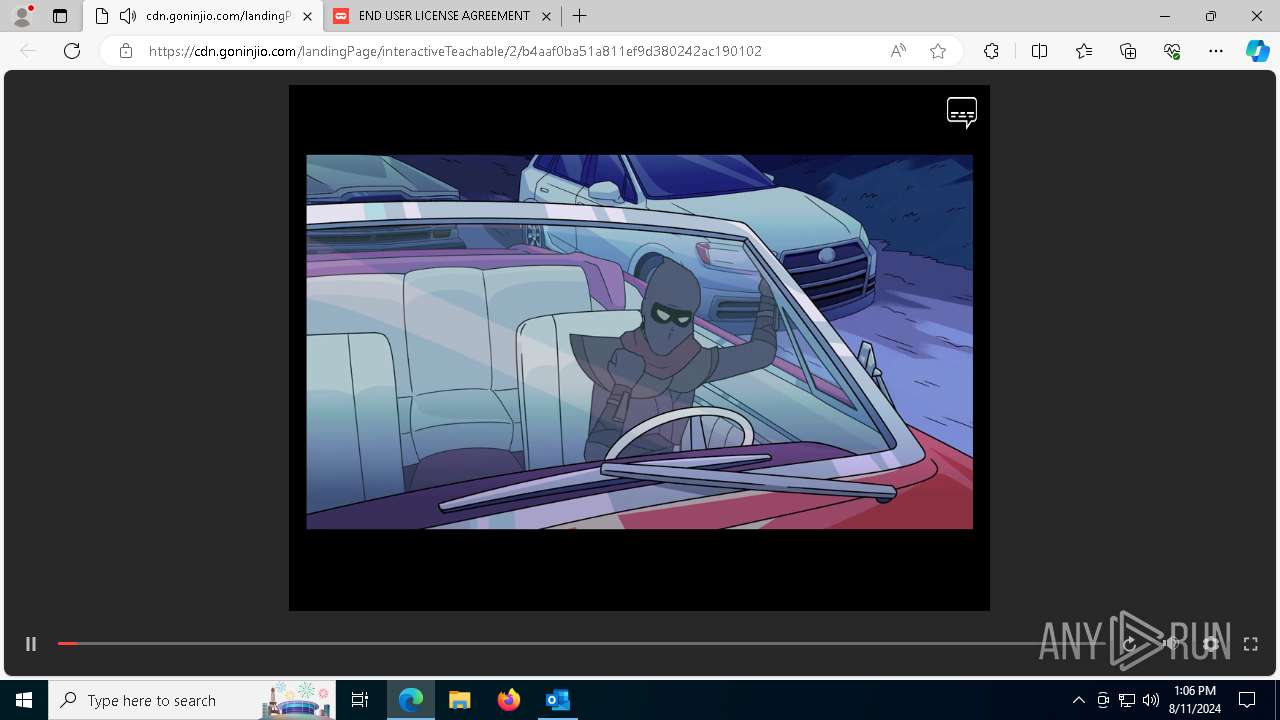The image size is (1280, 720).
Task: Replay the video with circular arrow
Action: [x=1130, y=644]
